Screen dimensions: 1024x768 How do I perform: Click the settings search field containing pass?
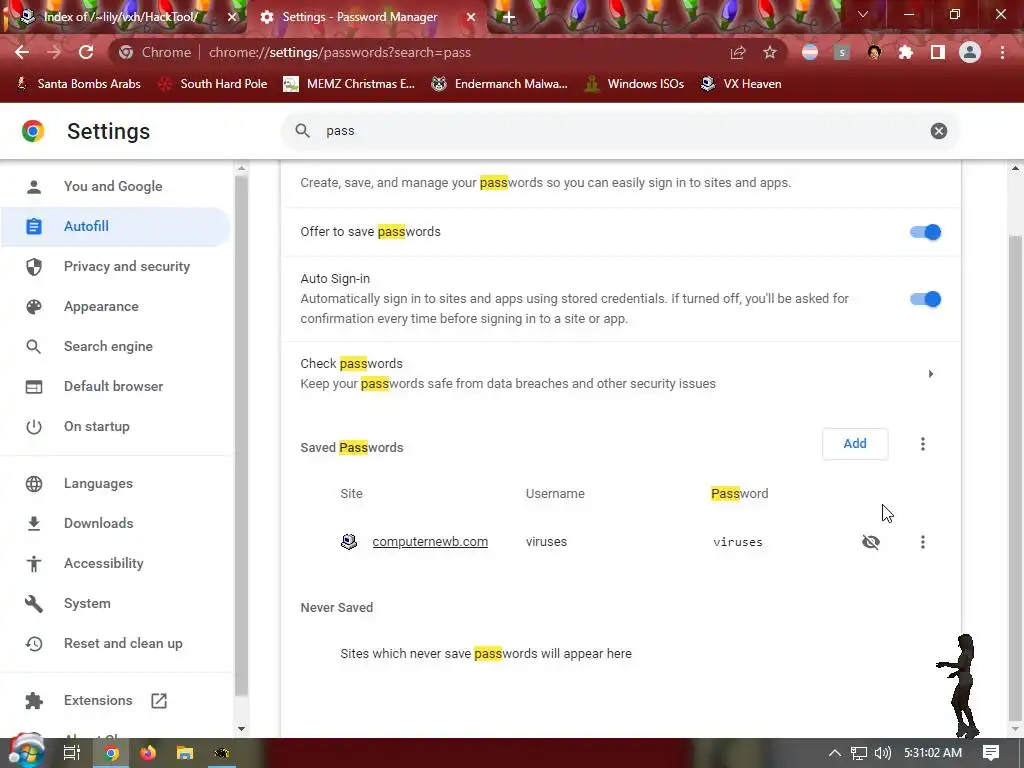coord(619,131)
